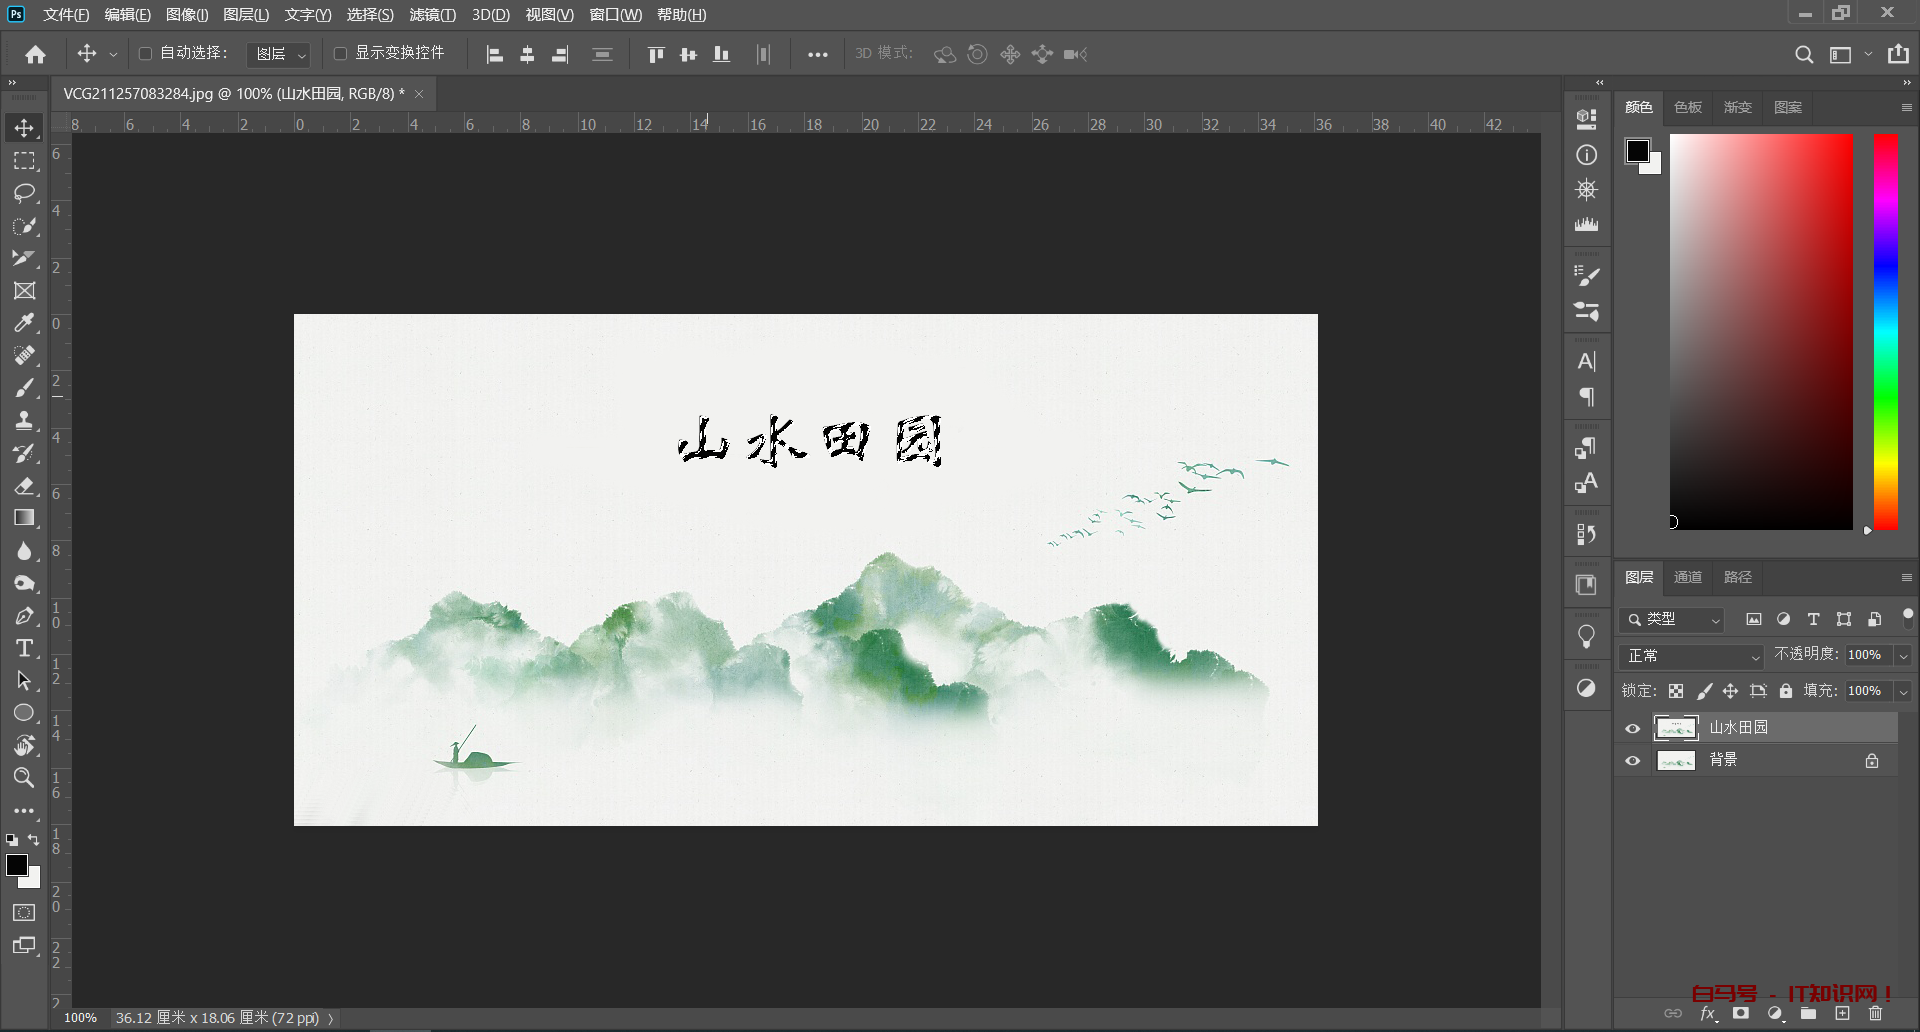This screenshot has height=1032, width=1920.
Task: Select the Crop tool
Action: 24,258
